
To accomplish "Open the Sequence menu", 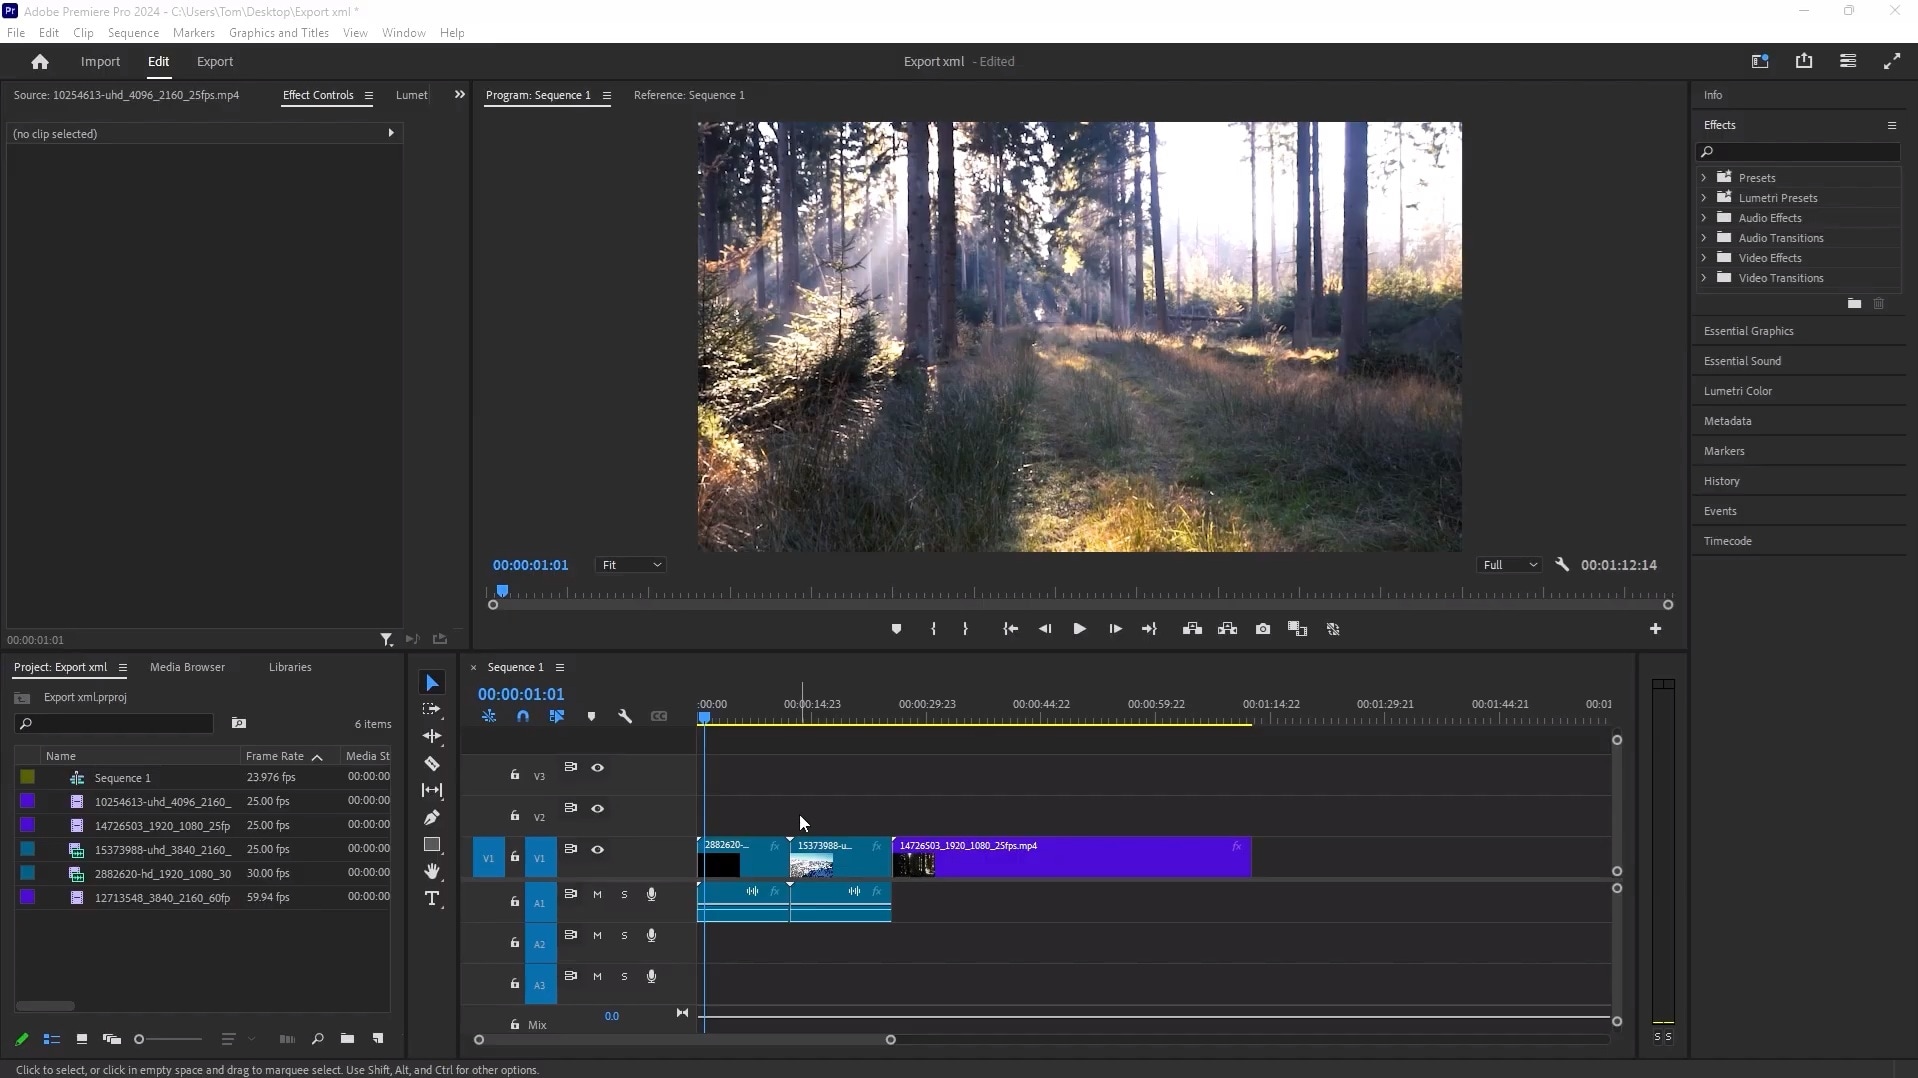I will (x=133, y=33).
